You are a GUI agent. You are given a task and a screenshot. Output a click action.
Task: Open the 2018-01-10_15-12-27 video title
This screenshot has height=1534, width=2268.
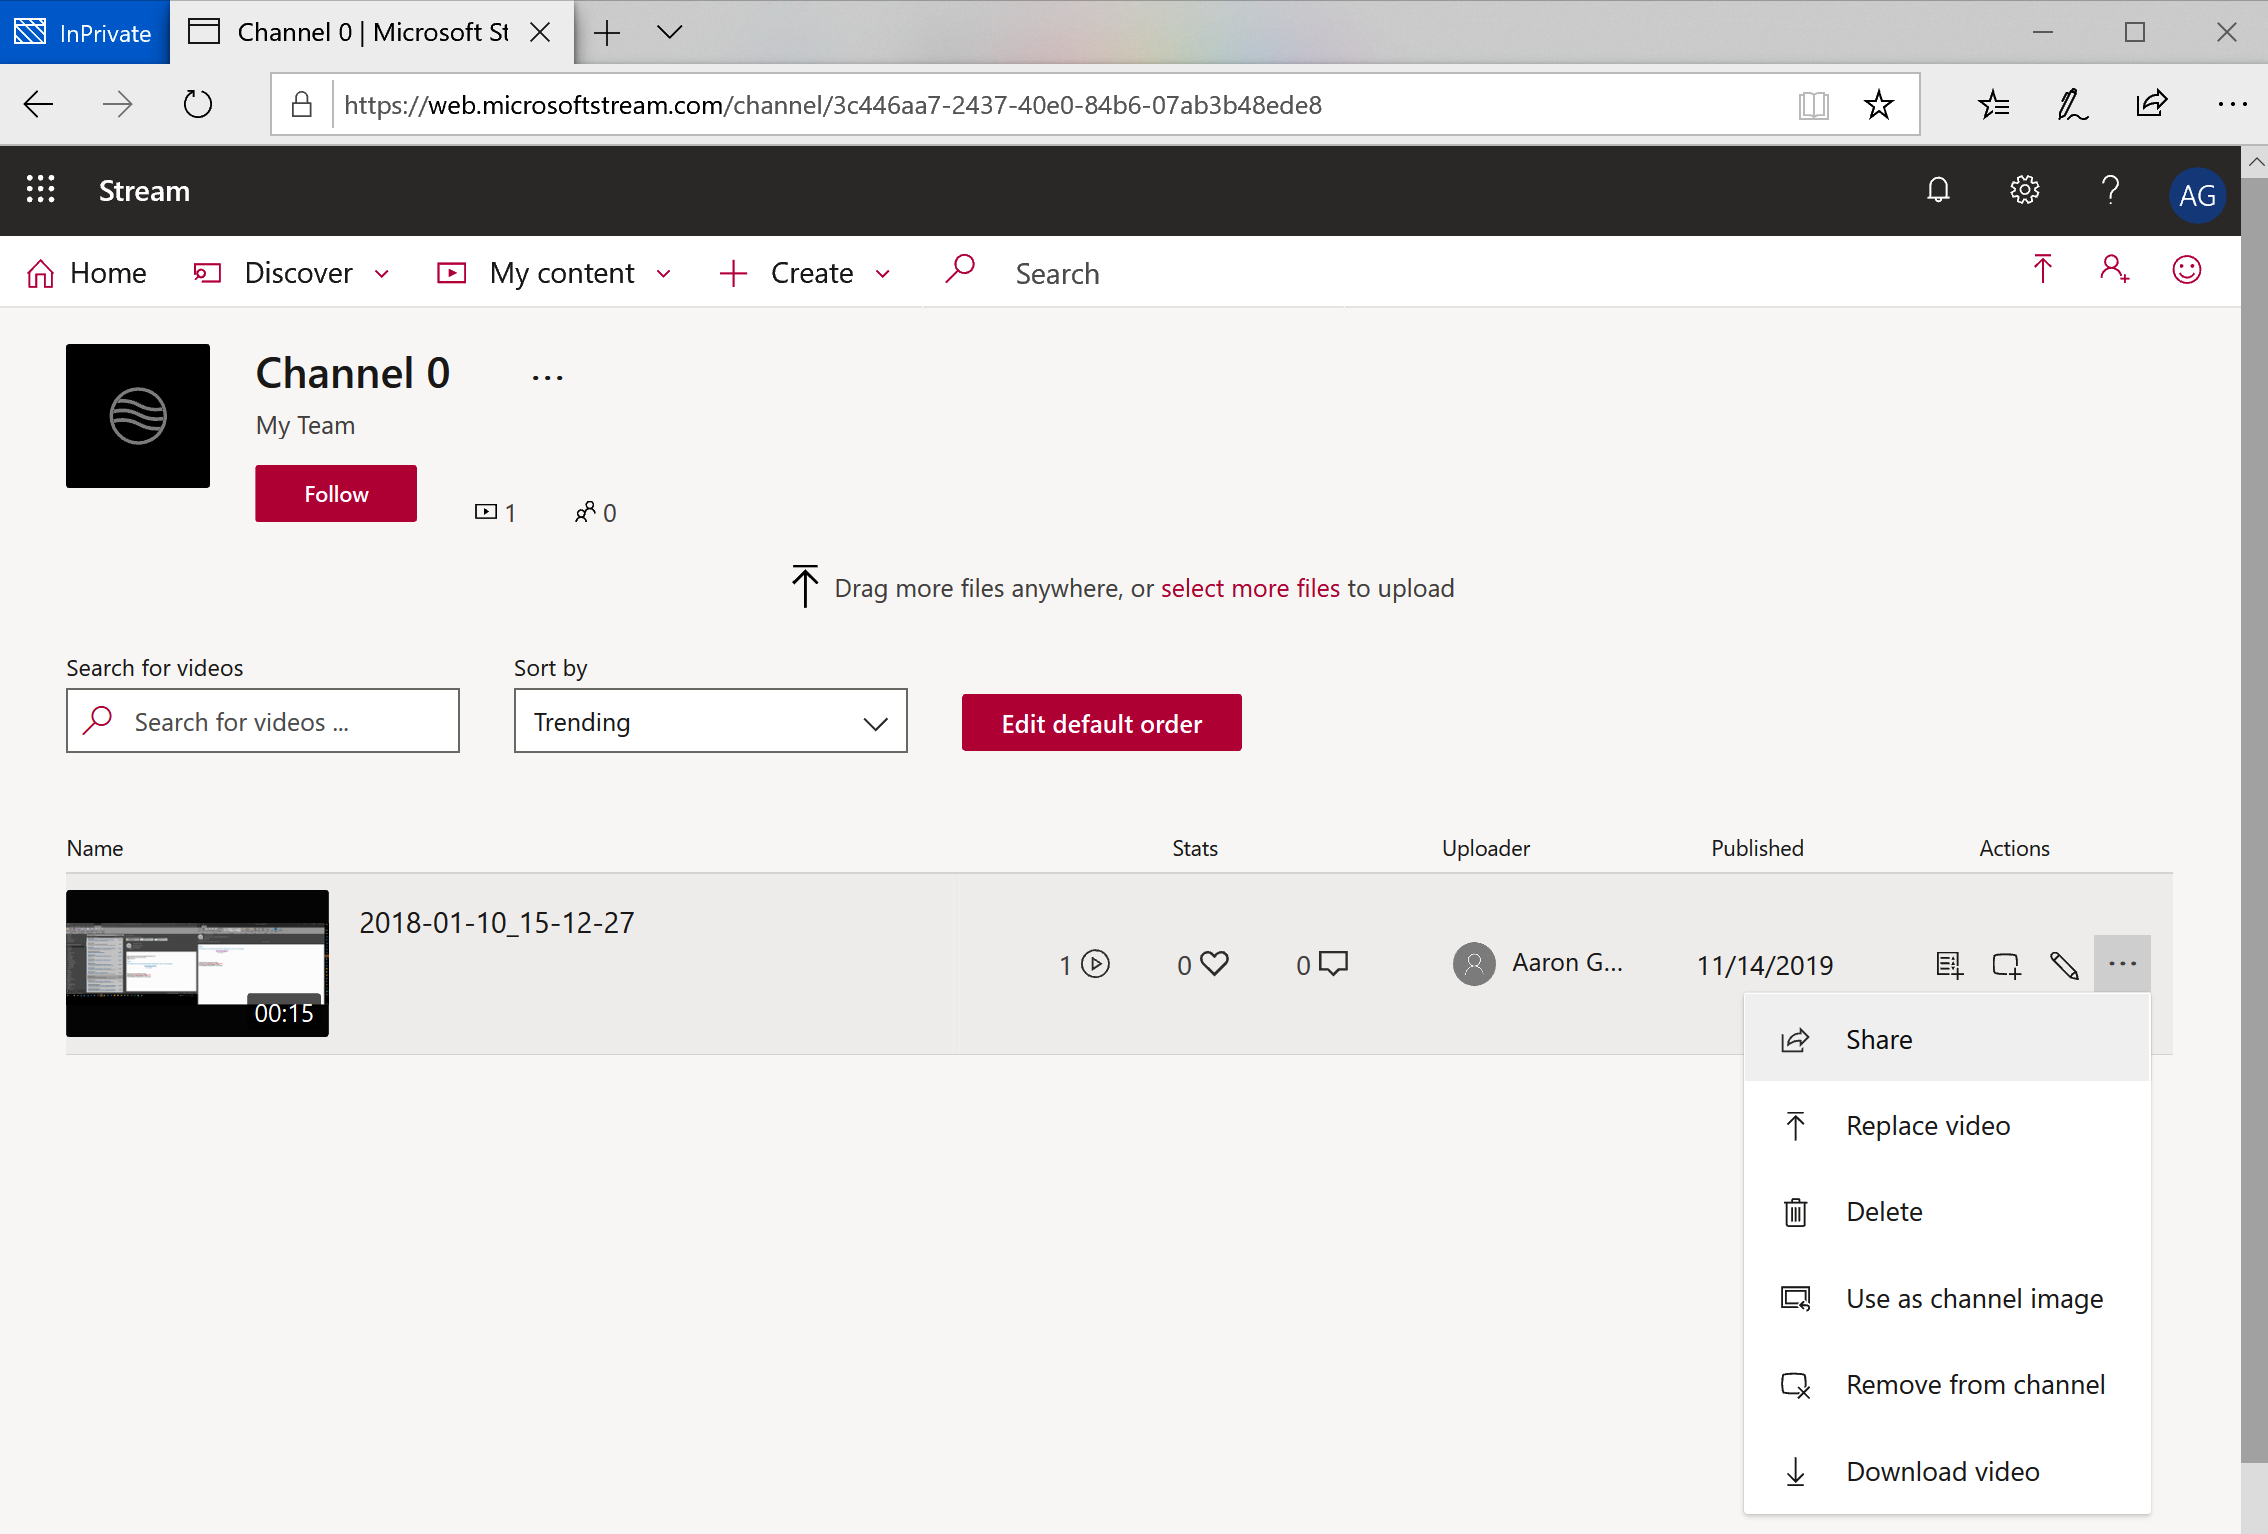(x=497, y=922)
